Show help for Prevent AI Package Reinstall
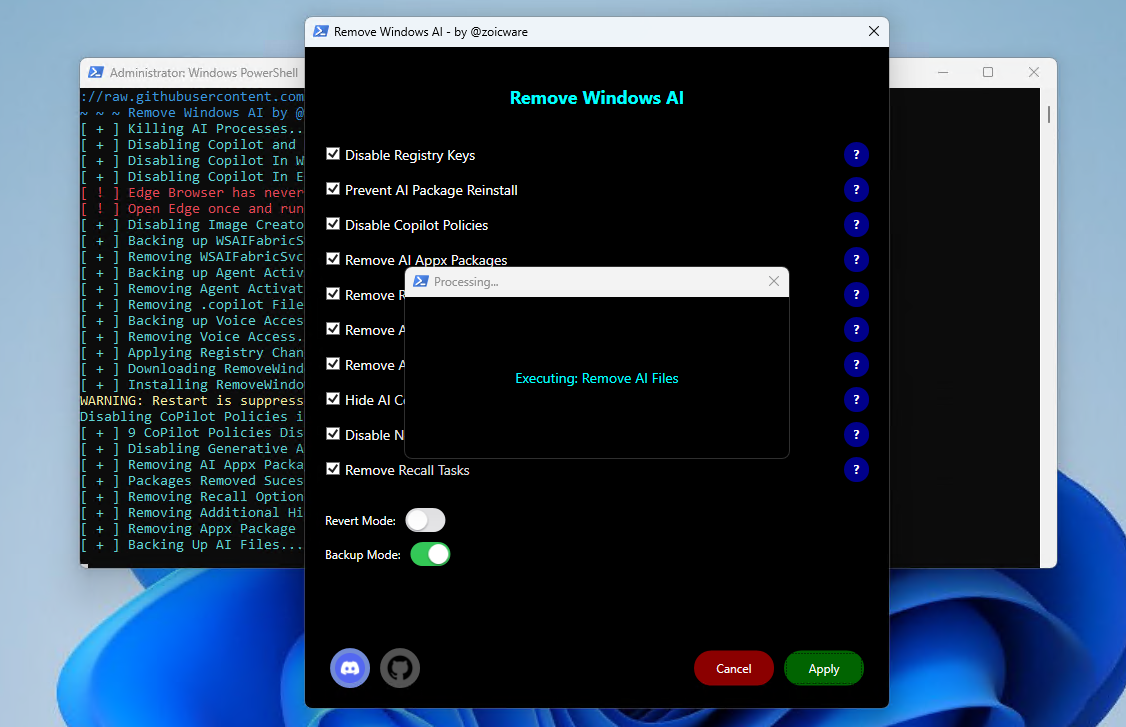This screenshot has height=727, width=1126. (856, 190)
